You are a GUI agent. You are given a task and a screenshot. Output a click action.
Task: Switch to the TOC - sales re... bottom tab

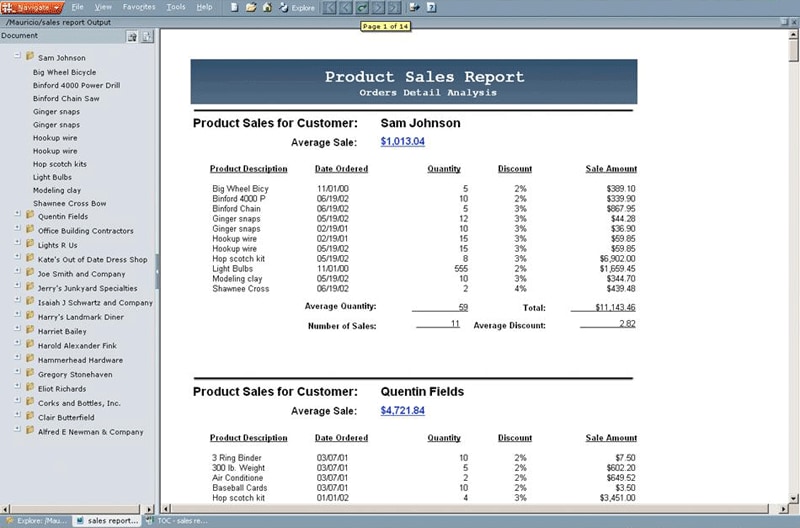177,521
